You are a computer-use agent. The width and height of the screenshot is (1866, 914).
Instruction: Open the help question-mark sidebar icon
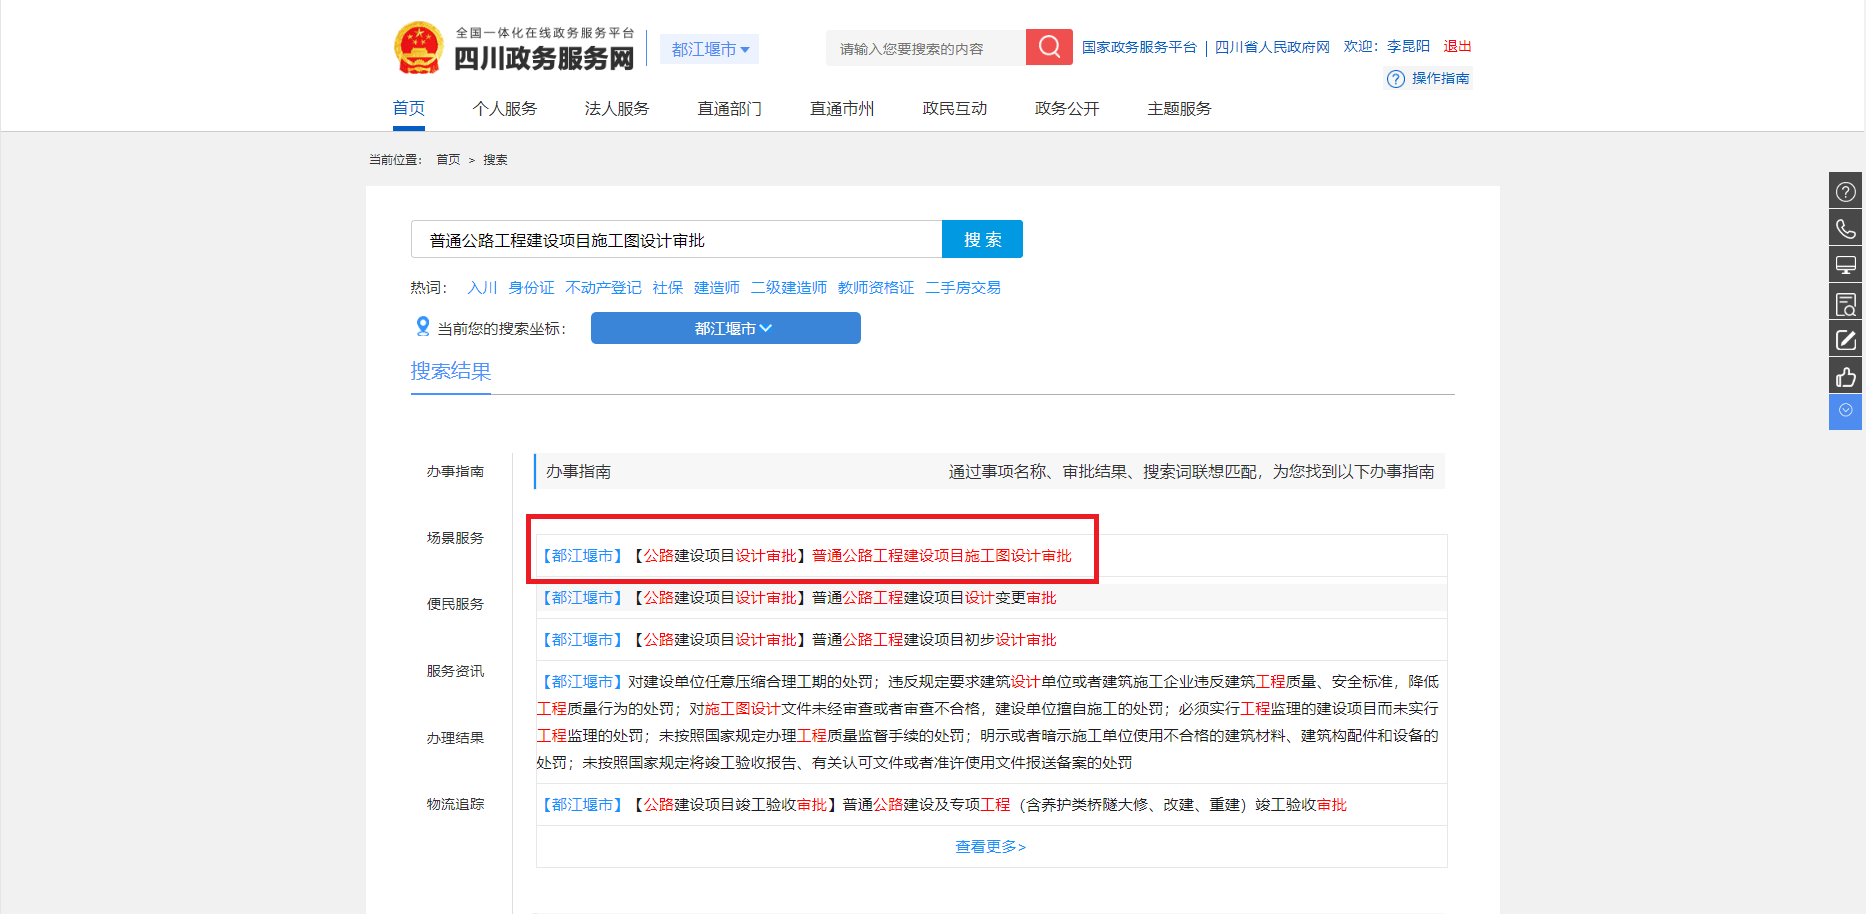click(1845, 191)
